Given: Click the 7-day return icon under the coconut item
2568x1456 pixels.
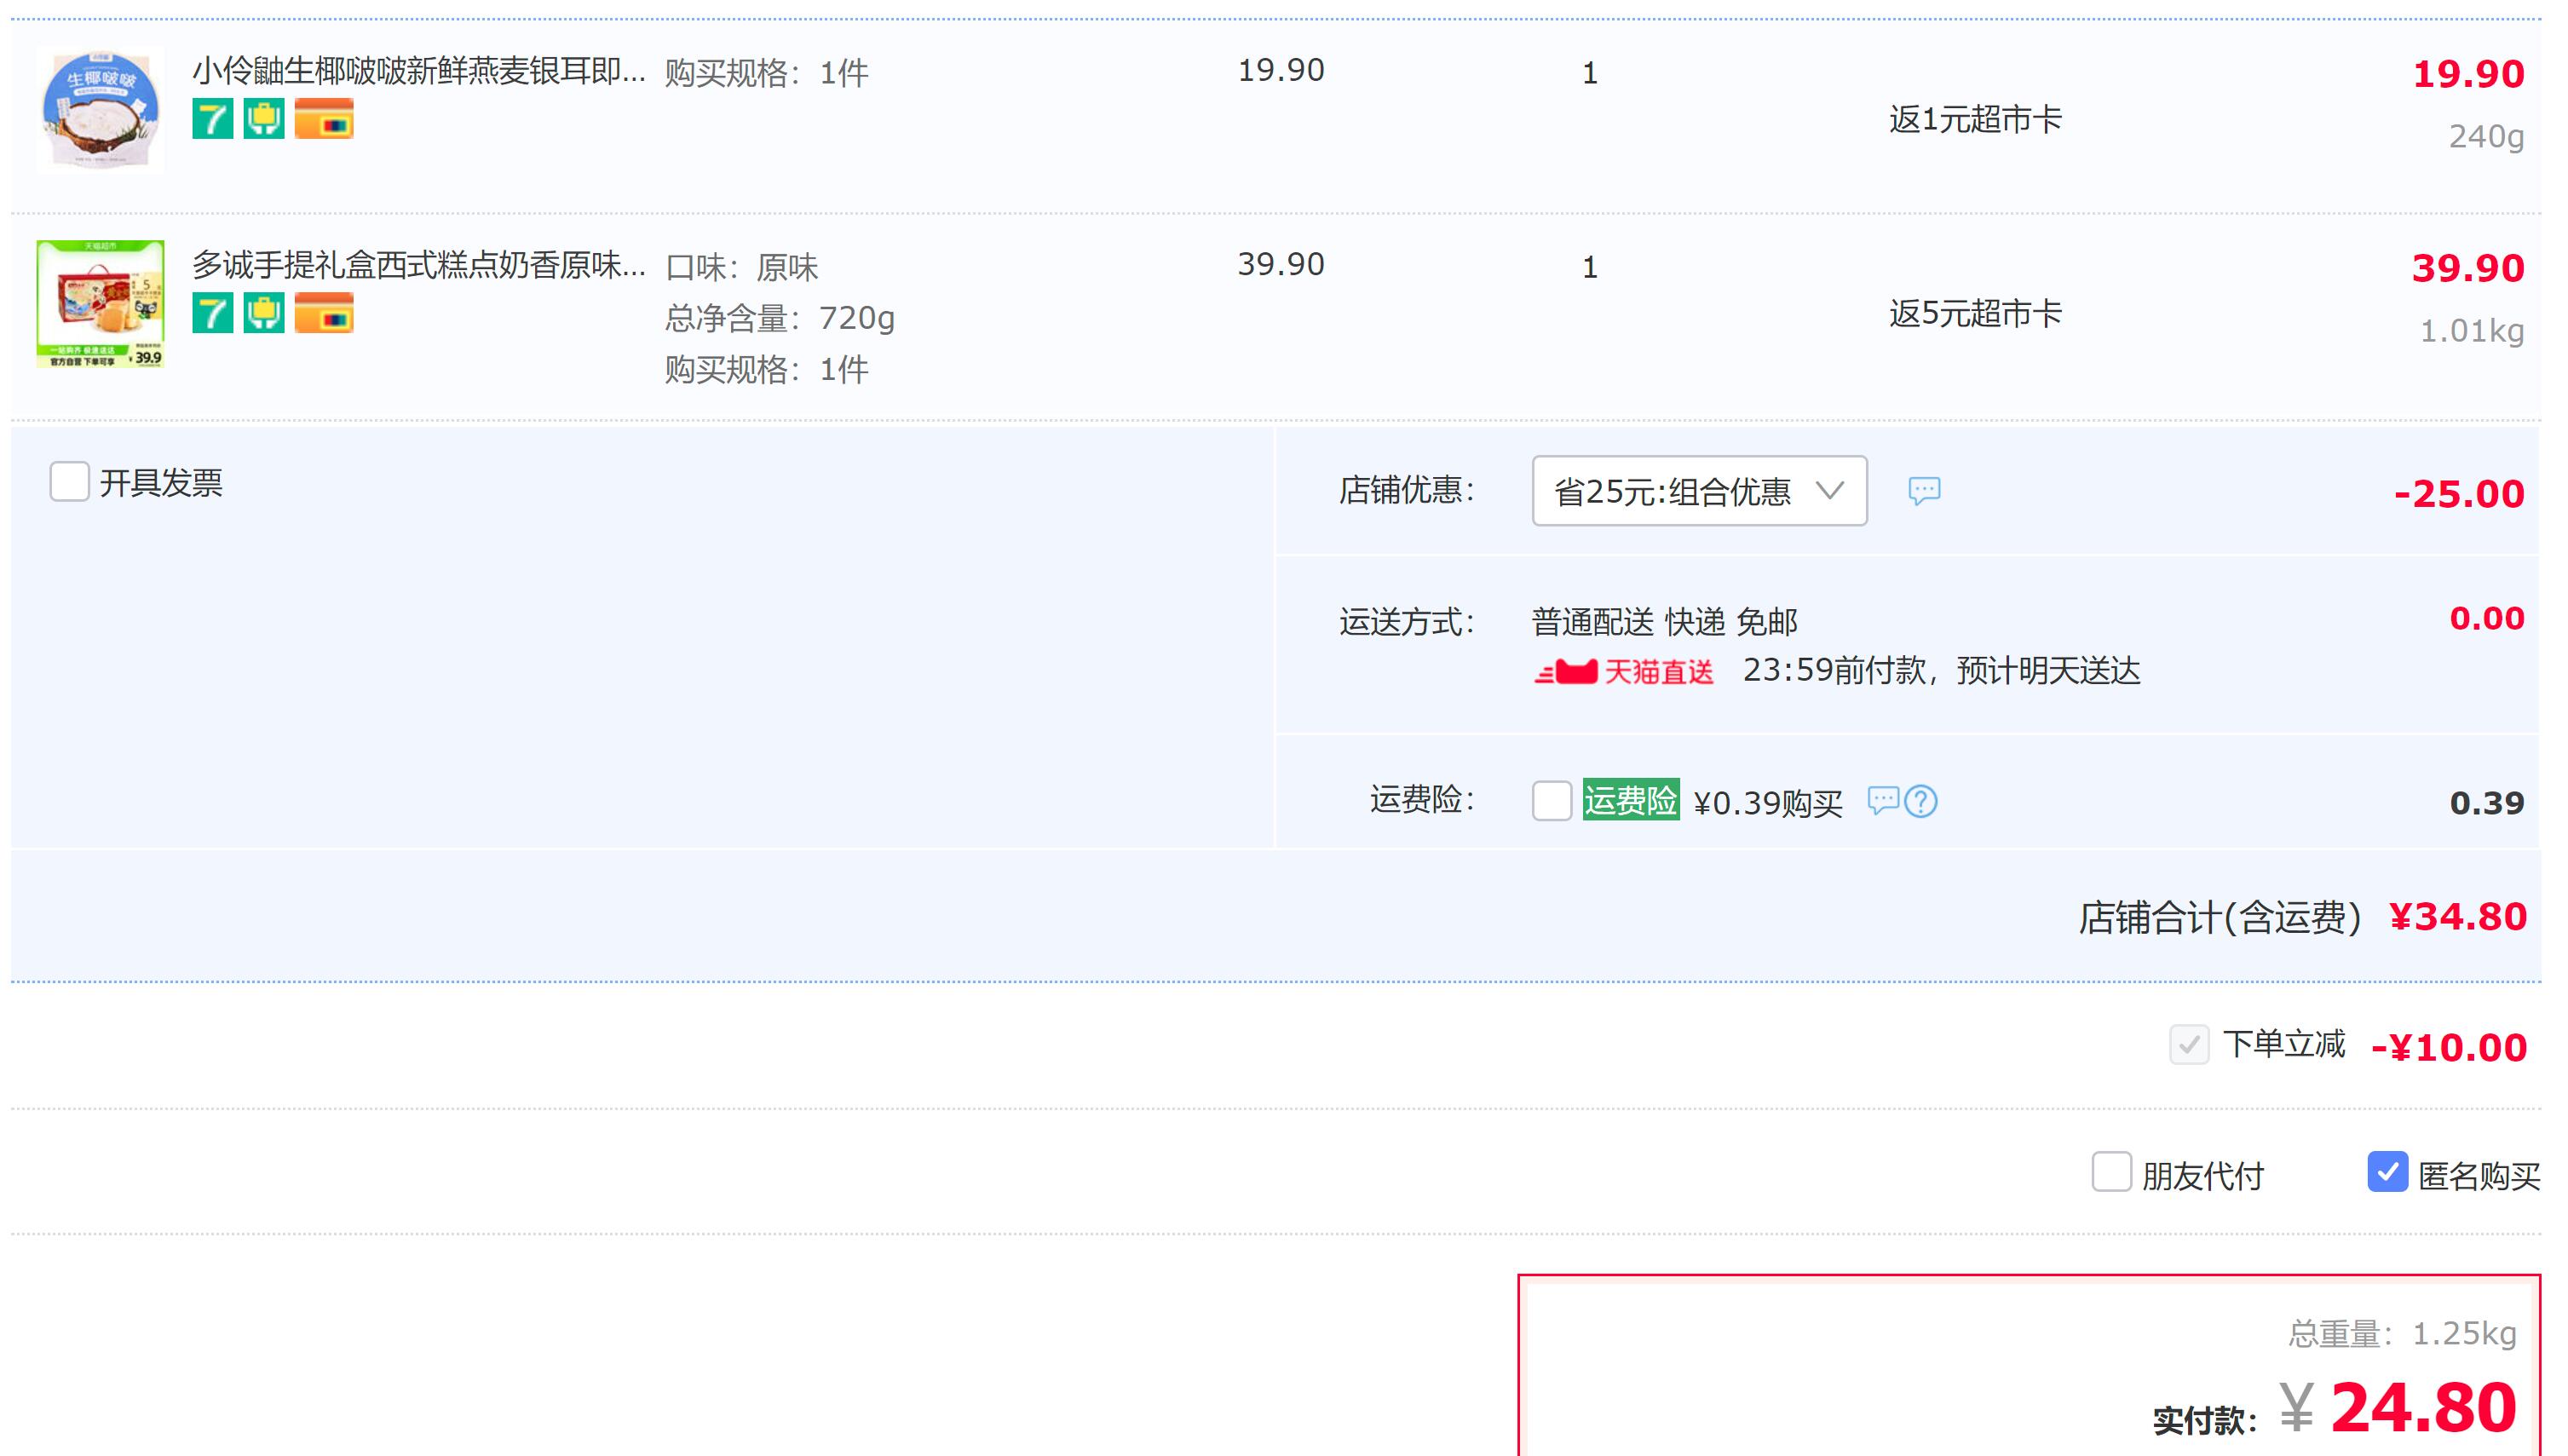Looking at the screenshot, I should (212, 119).
